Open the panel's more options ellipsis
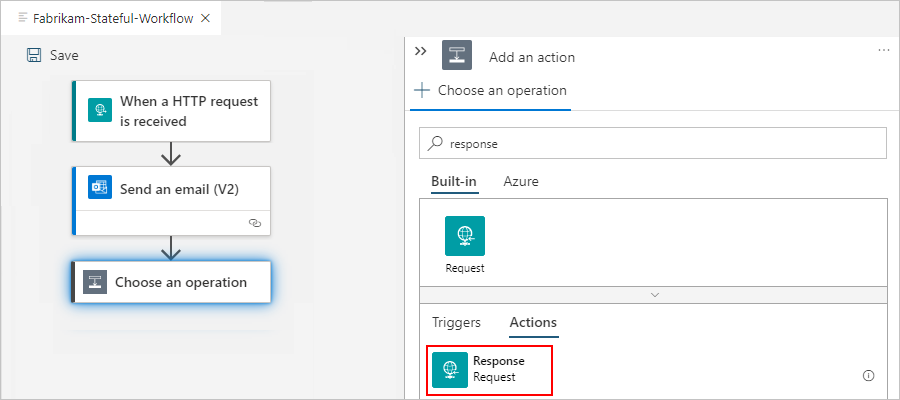This screenshot has width=900, height=400. pos(883,50)
